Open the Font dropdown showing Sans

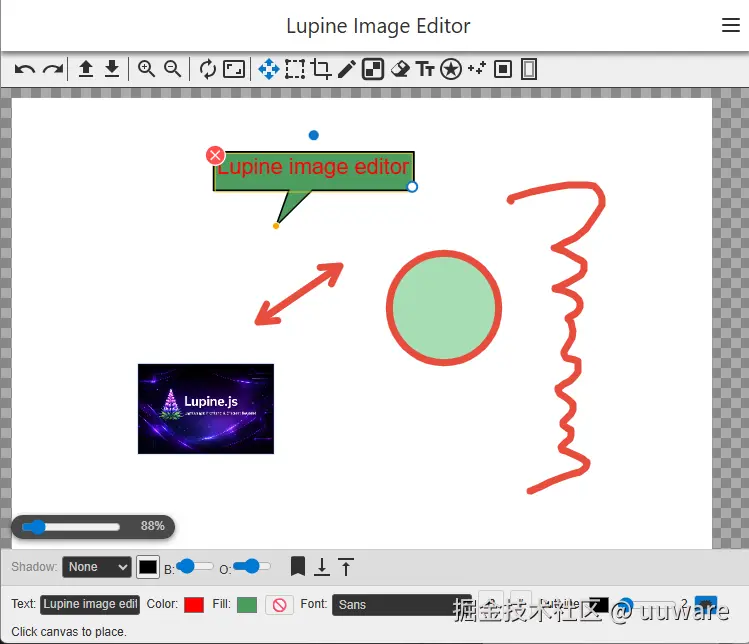[x=402, y=605]
